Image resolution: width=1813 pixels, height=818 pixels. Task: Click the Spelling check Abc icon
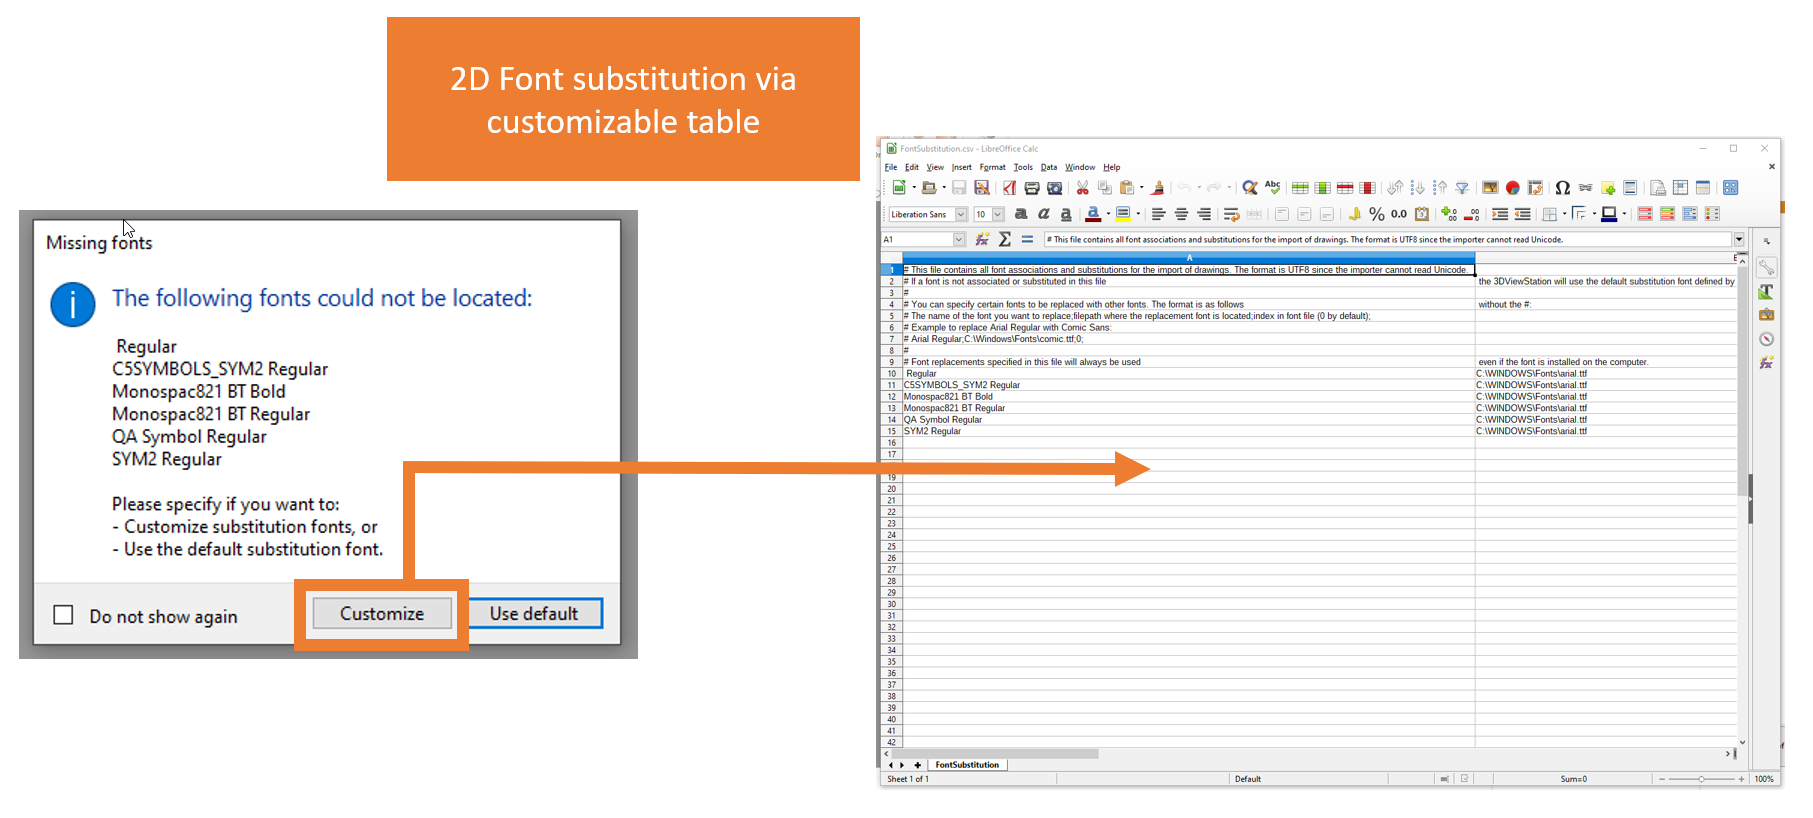(x=1272, y=187)
